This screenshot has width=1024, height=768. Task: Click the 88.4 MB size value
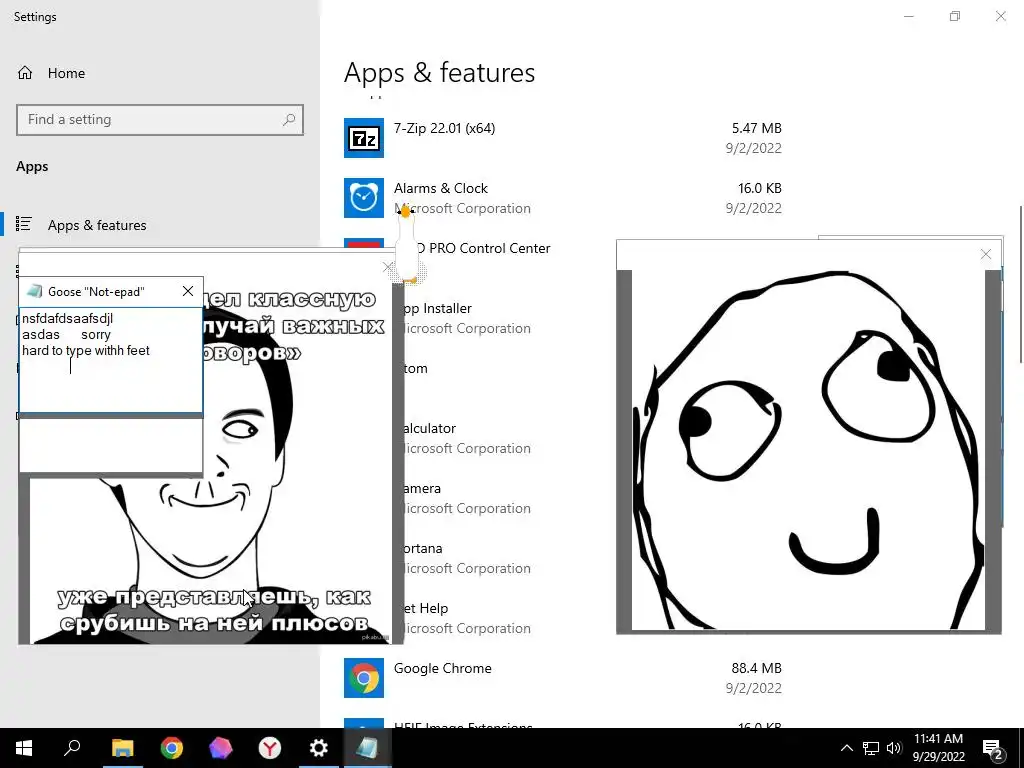click(x=756, y=668)
